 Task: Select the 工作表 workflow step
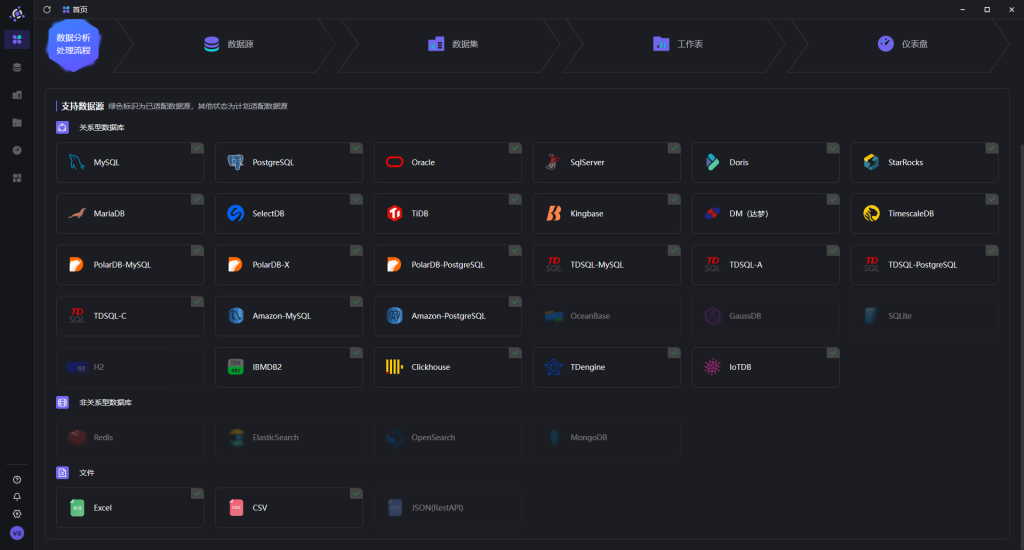pos(677,44)
